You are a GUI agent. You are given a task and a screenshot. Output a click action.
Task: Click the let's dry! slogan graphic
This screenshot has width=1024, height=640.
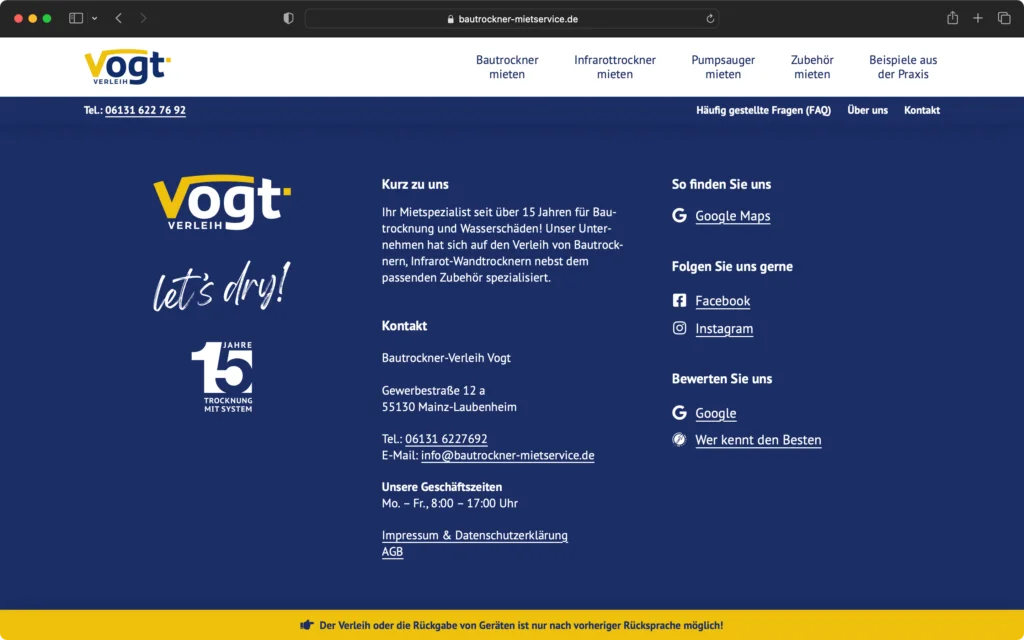[222, 286]
